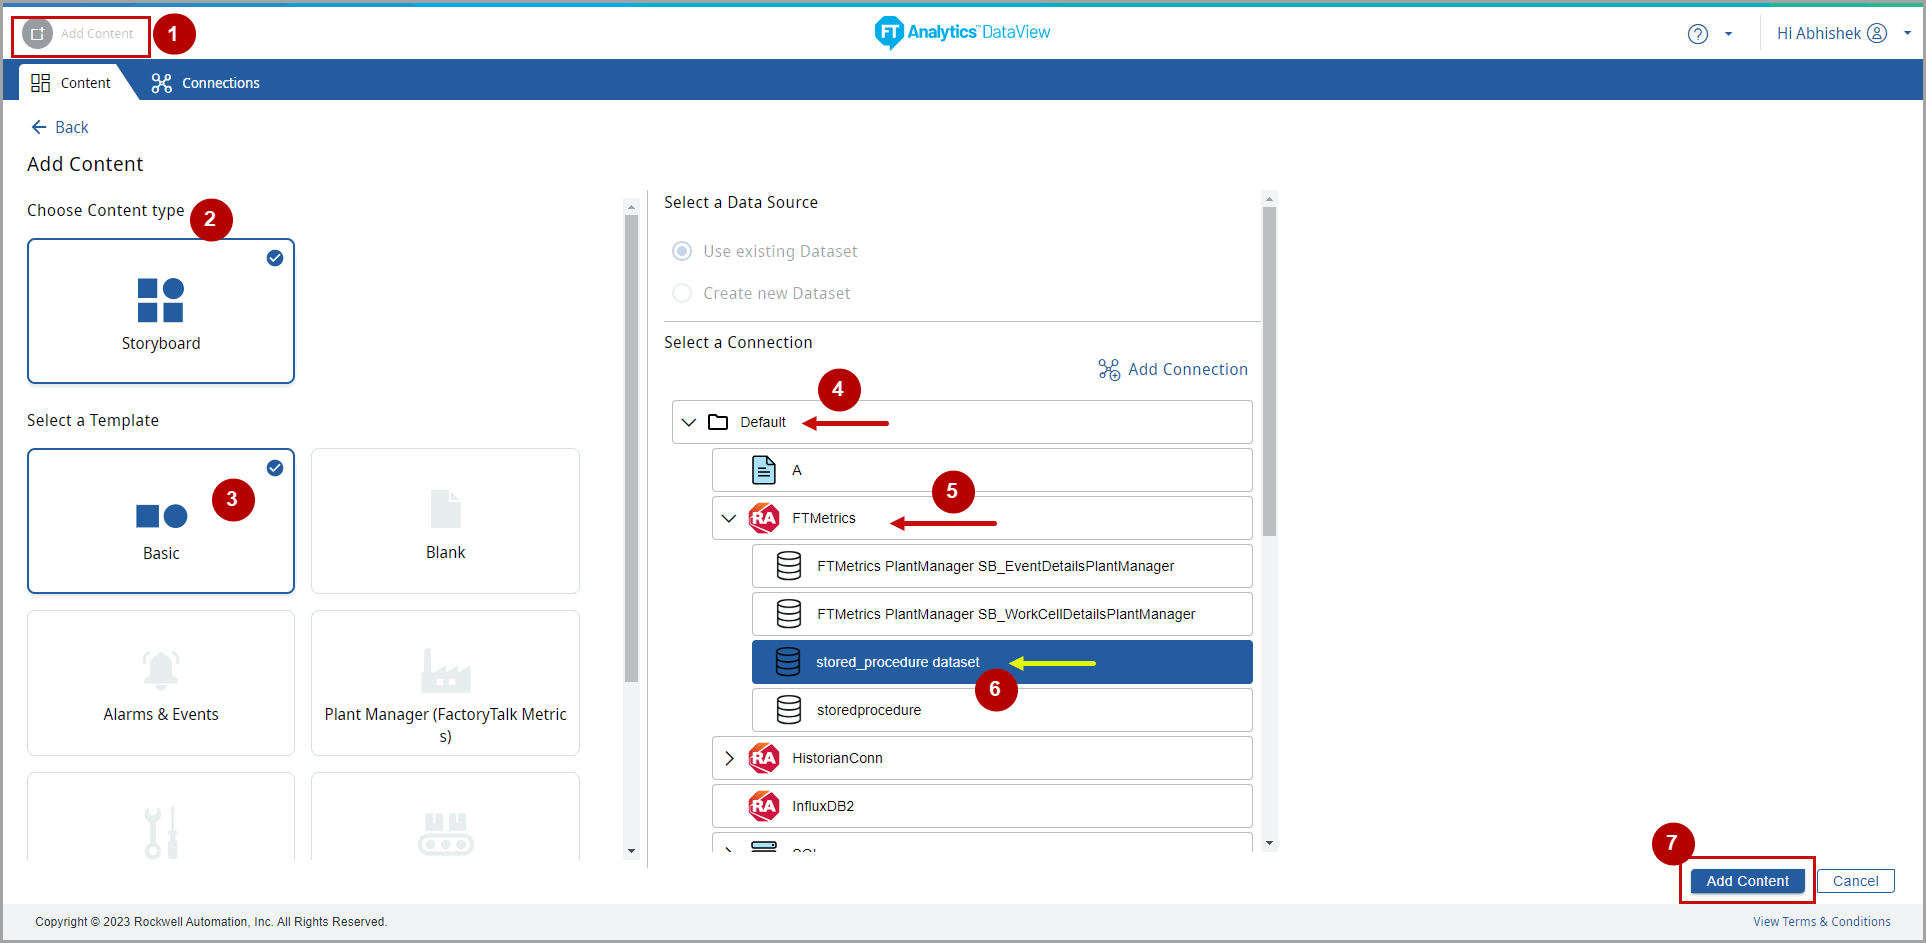Image resolution: width=1926 pixels, height=943 pixels.
Task: Click the template panel scroll down arrow
Action: pyautogui.click(x=631, y=851)
